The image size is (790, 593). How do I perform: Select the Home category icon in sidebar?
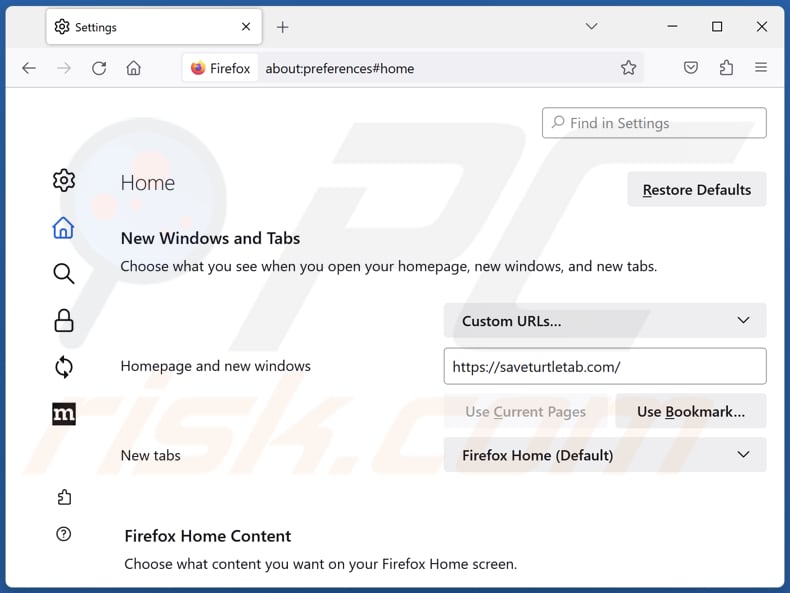(64, 228)
